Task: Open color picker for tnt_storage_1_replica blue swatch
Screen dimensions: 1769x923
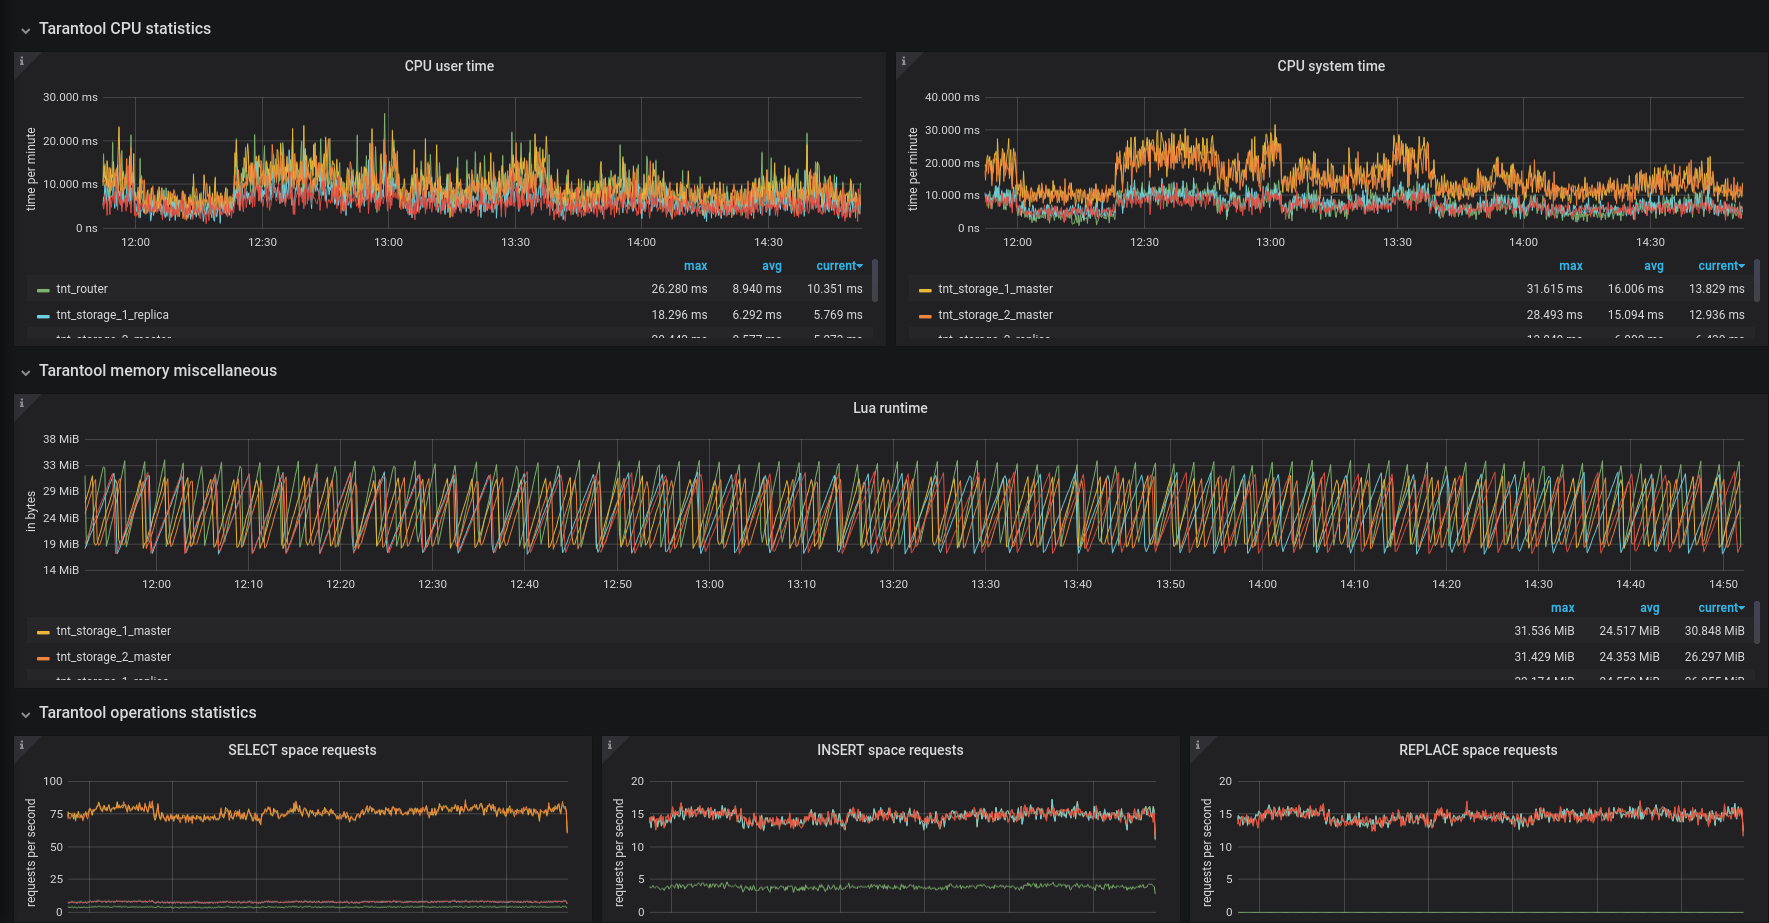Action: click(43, 316)
